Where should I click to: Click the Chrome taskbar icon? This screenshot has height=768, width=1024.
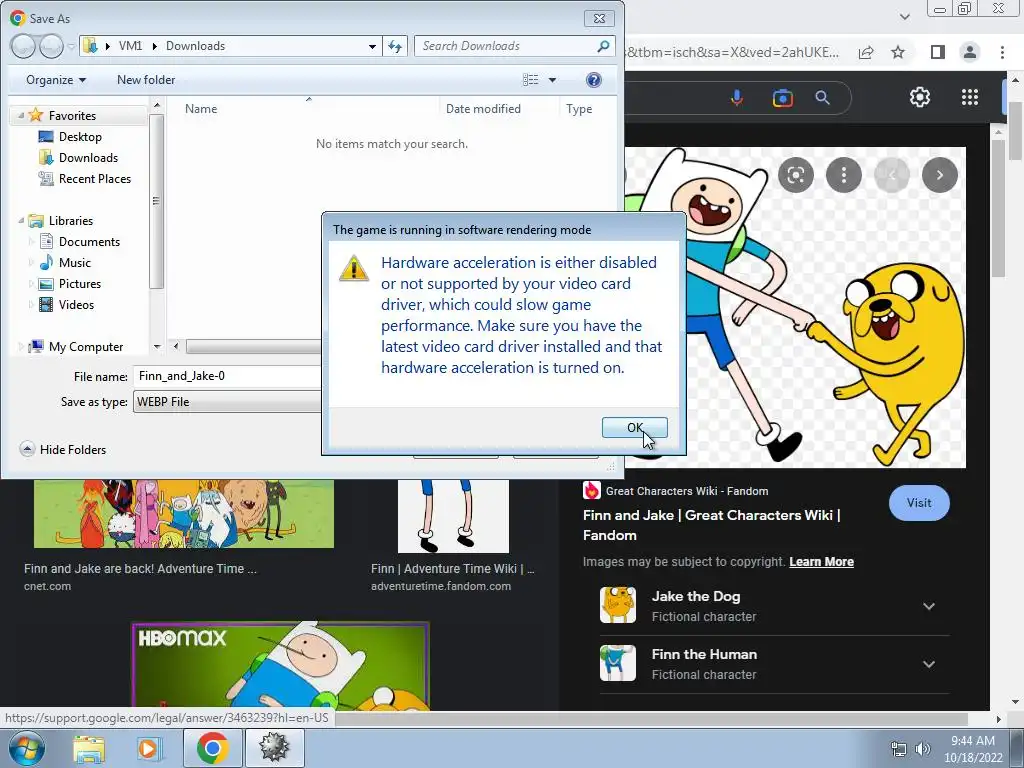[x=212, y=748]
